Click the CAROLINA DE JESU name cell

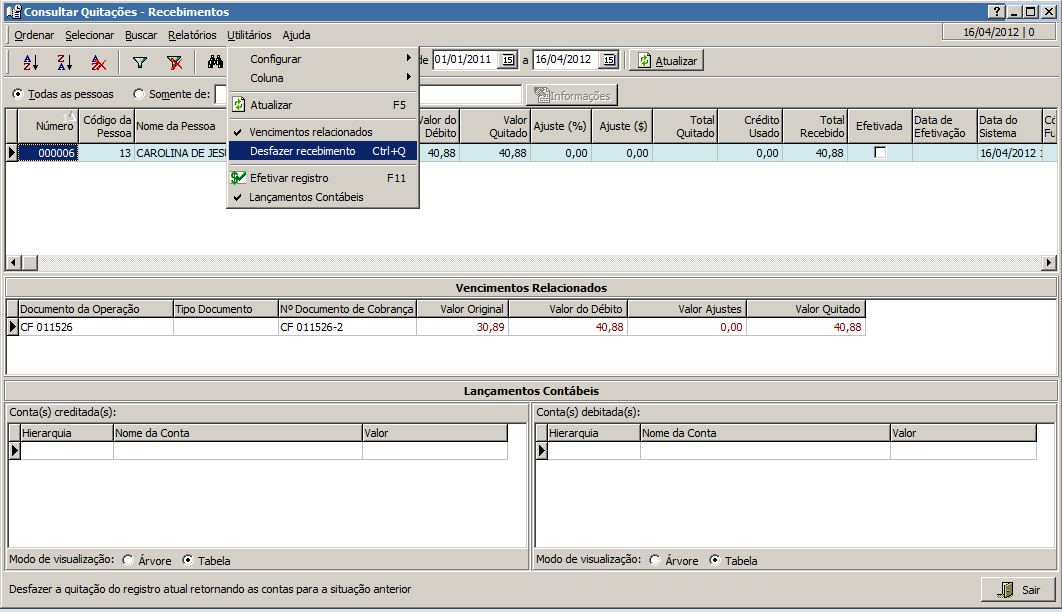181,153
